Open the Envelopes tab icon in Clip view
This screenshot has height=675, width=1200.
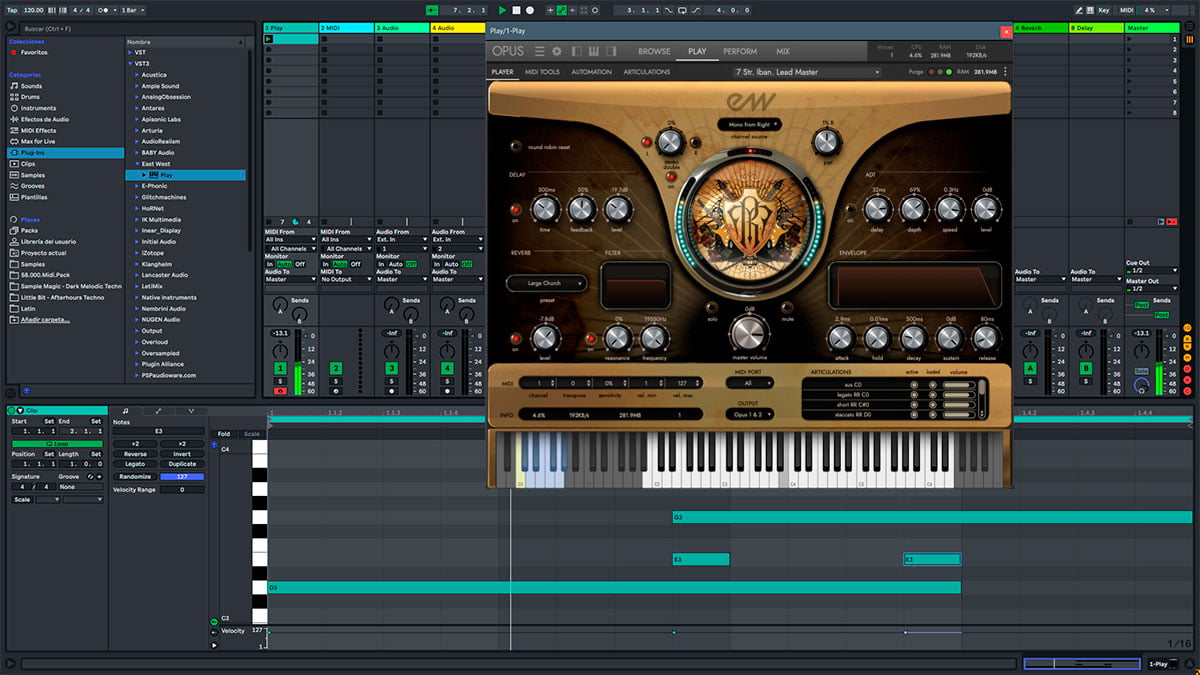pos(158,410)
